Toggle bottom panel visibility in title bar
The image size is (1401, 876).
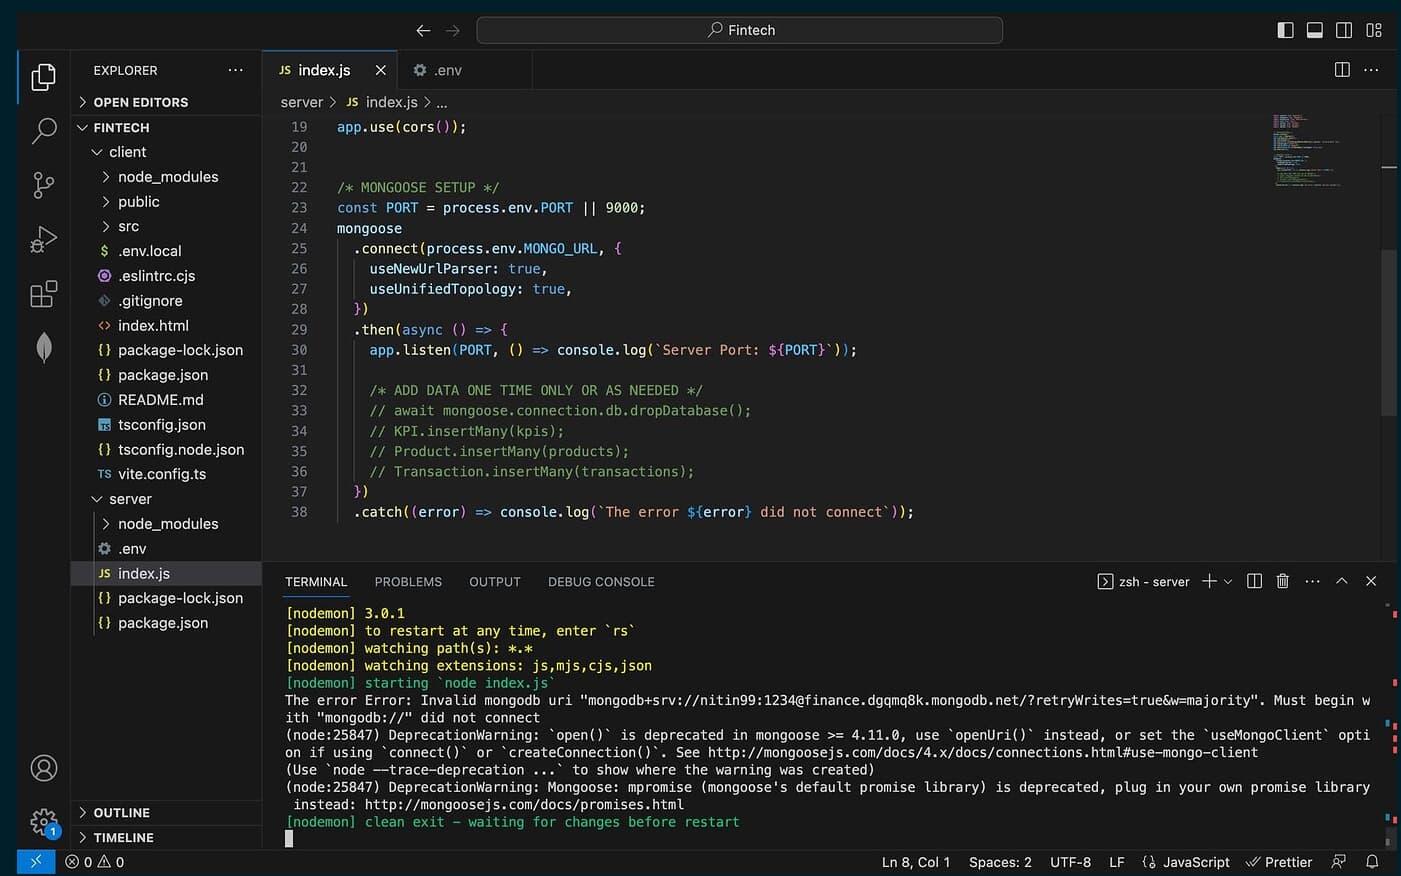point(1315,30)
